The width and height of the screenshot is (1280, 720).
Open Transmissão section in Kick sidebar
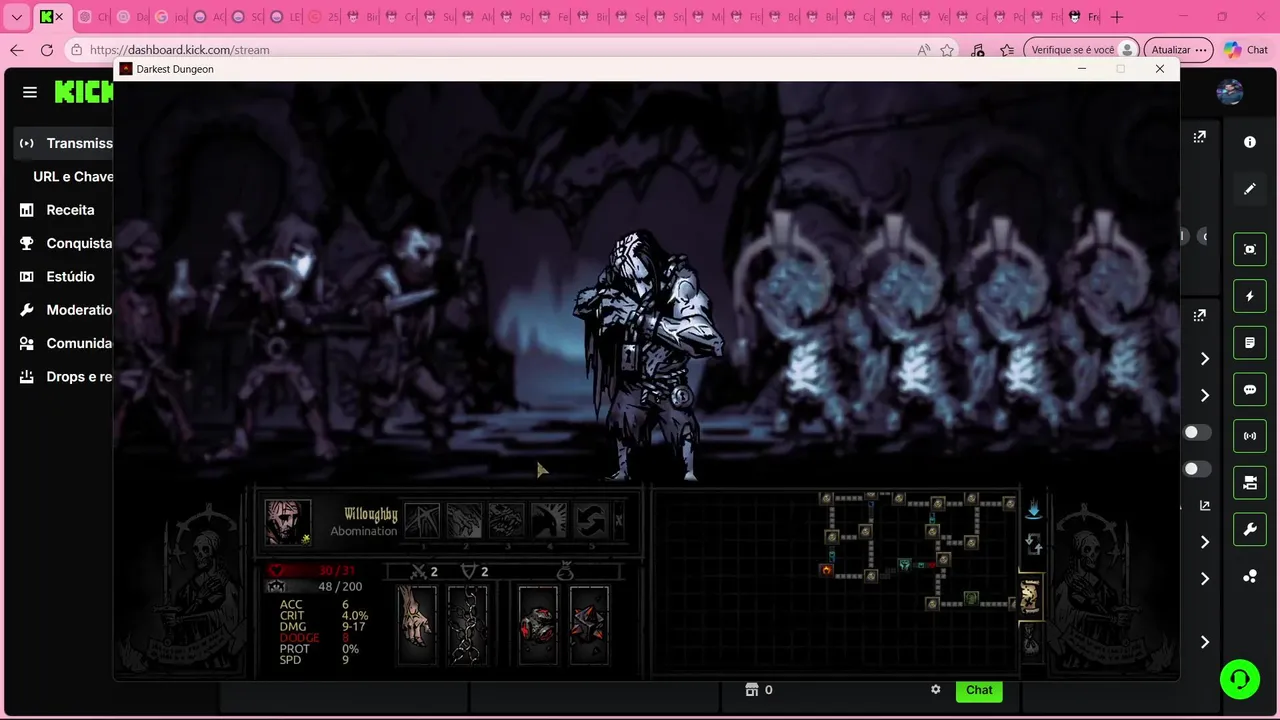point(64,143)
